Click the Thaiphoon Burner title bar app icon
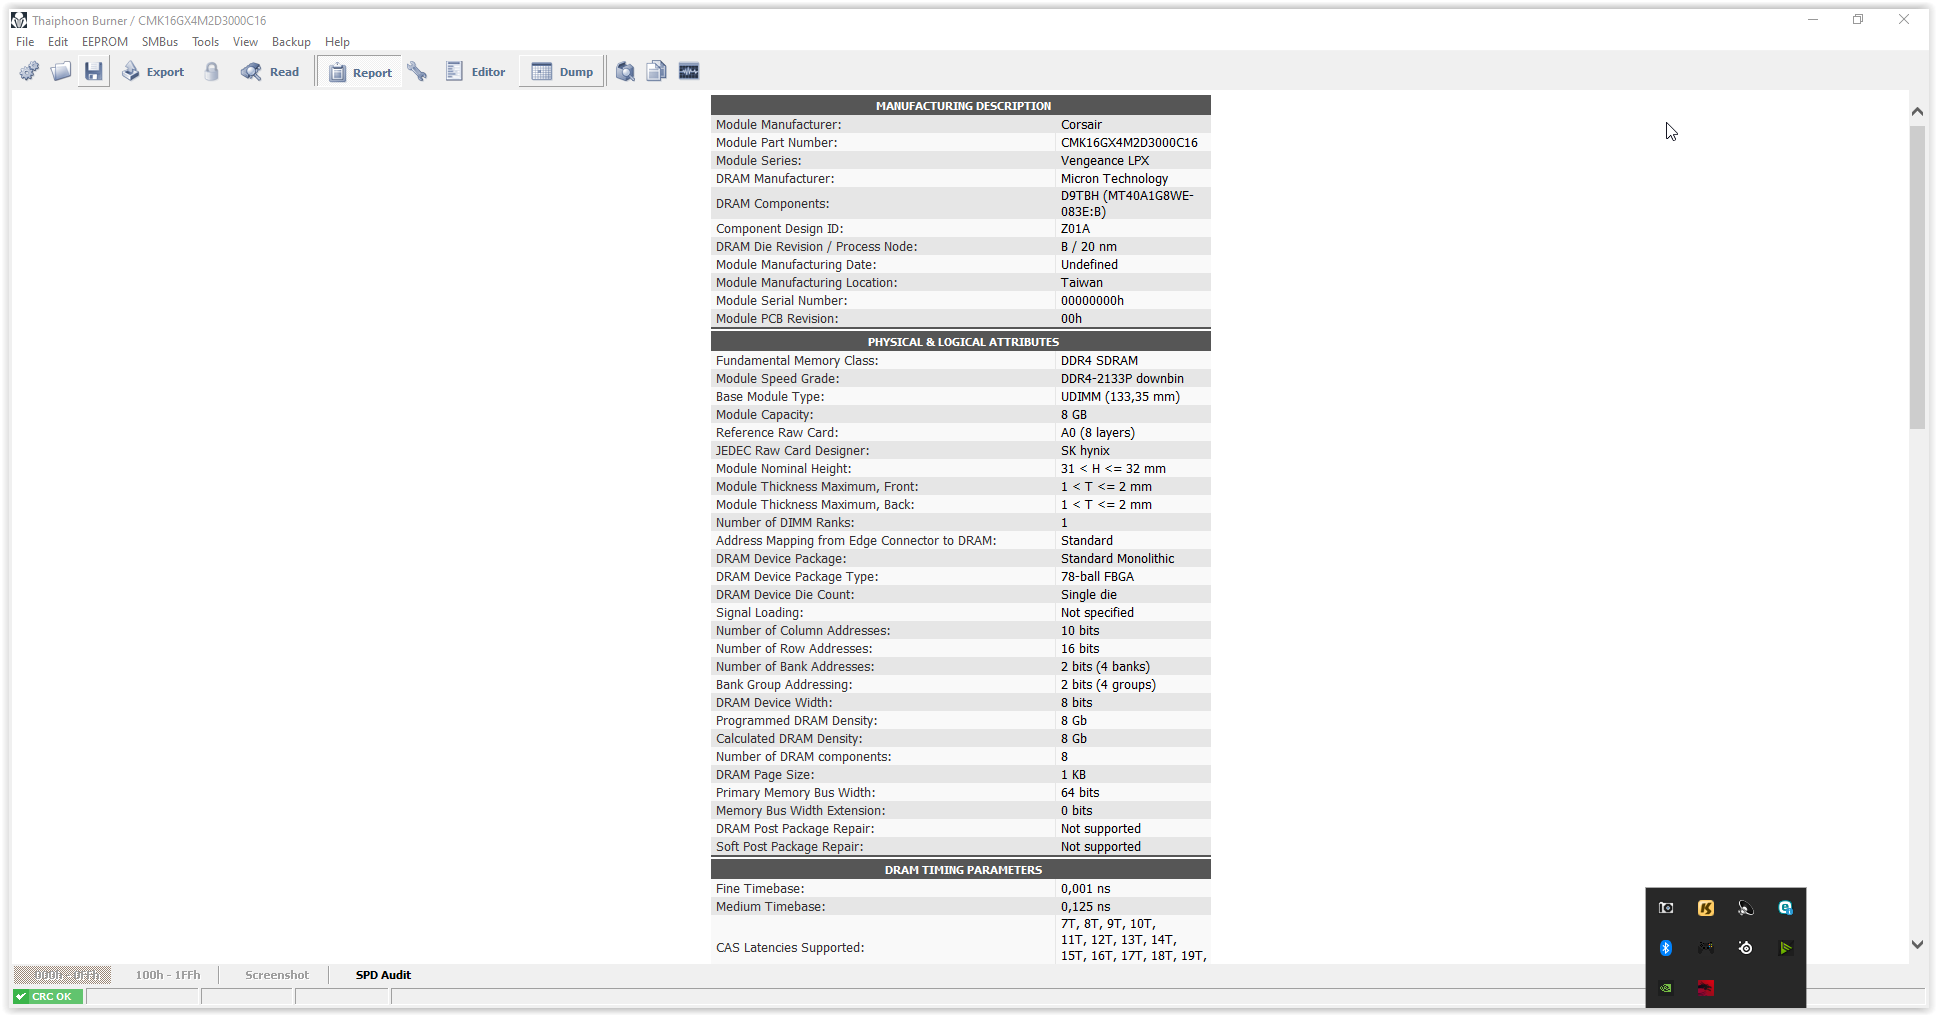The height and width of the screenshot is (1016, 1937). (x=19, y=20)
